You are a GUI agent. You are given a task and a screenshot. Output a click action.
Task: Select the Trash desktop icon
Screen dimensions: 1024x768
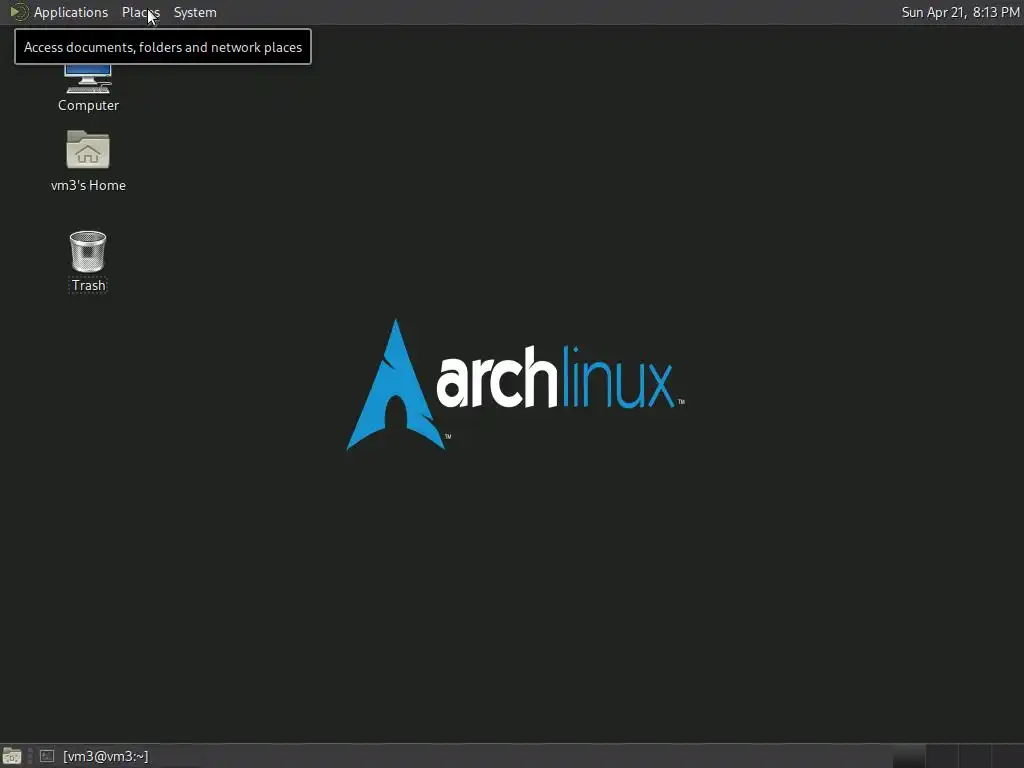click(88, 261)
